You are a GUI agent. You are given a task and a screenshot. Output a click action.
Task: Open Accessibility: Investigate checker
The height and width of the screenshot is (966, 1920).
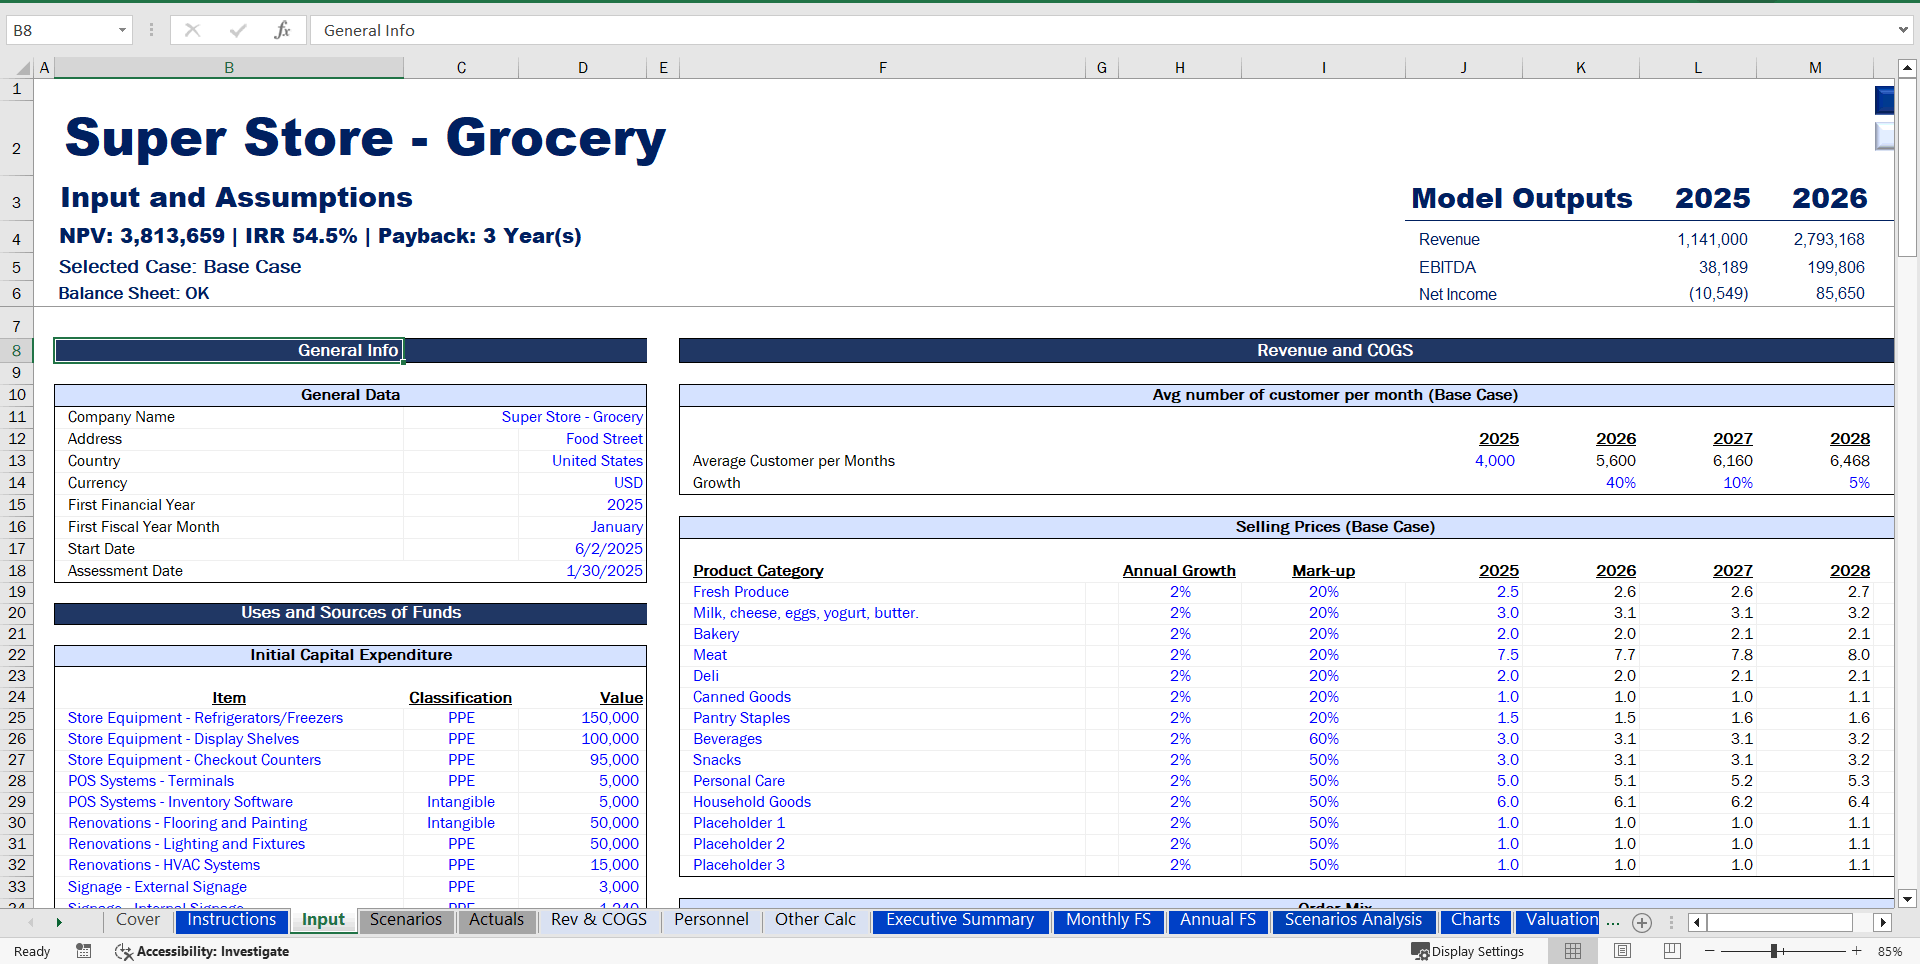pyautogui.click(x=203, y=951)
